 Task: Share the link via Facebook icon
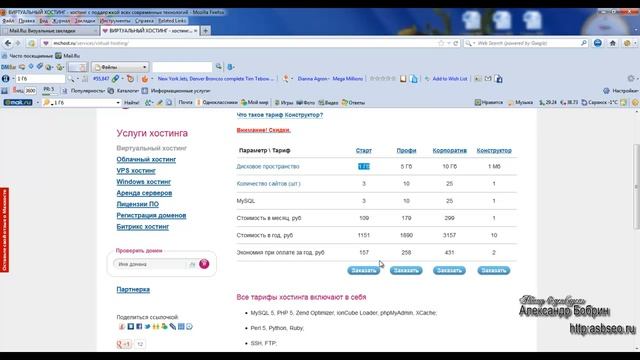[139, 327]
